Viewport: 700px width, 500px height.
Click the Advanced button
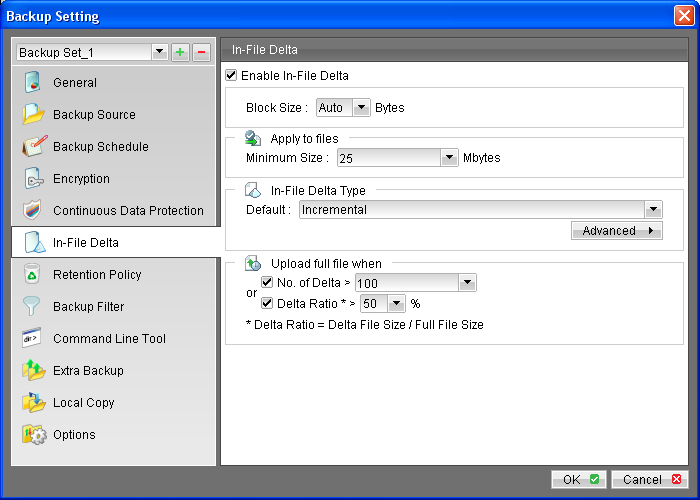616,231
